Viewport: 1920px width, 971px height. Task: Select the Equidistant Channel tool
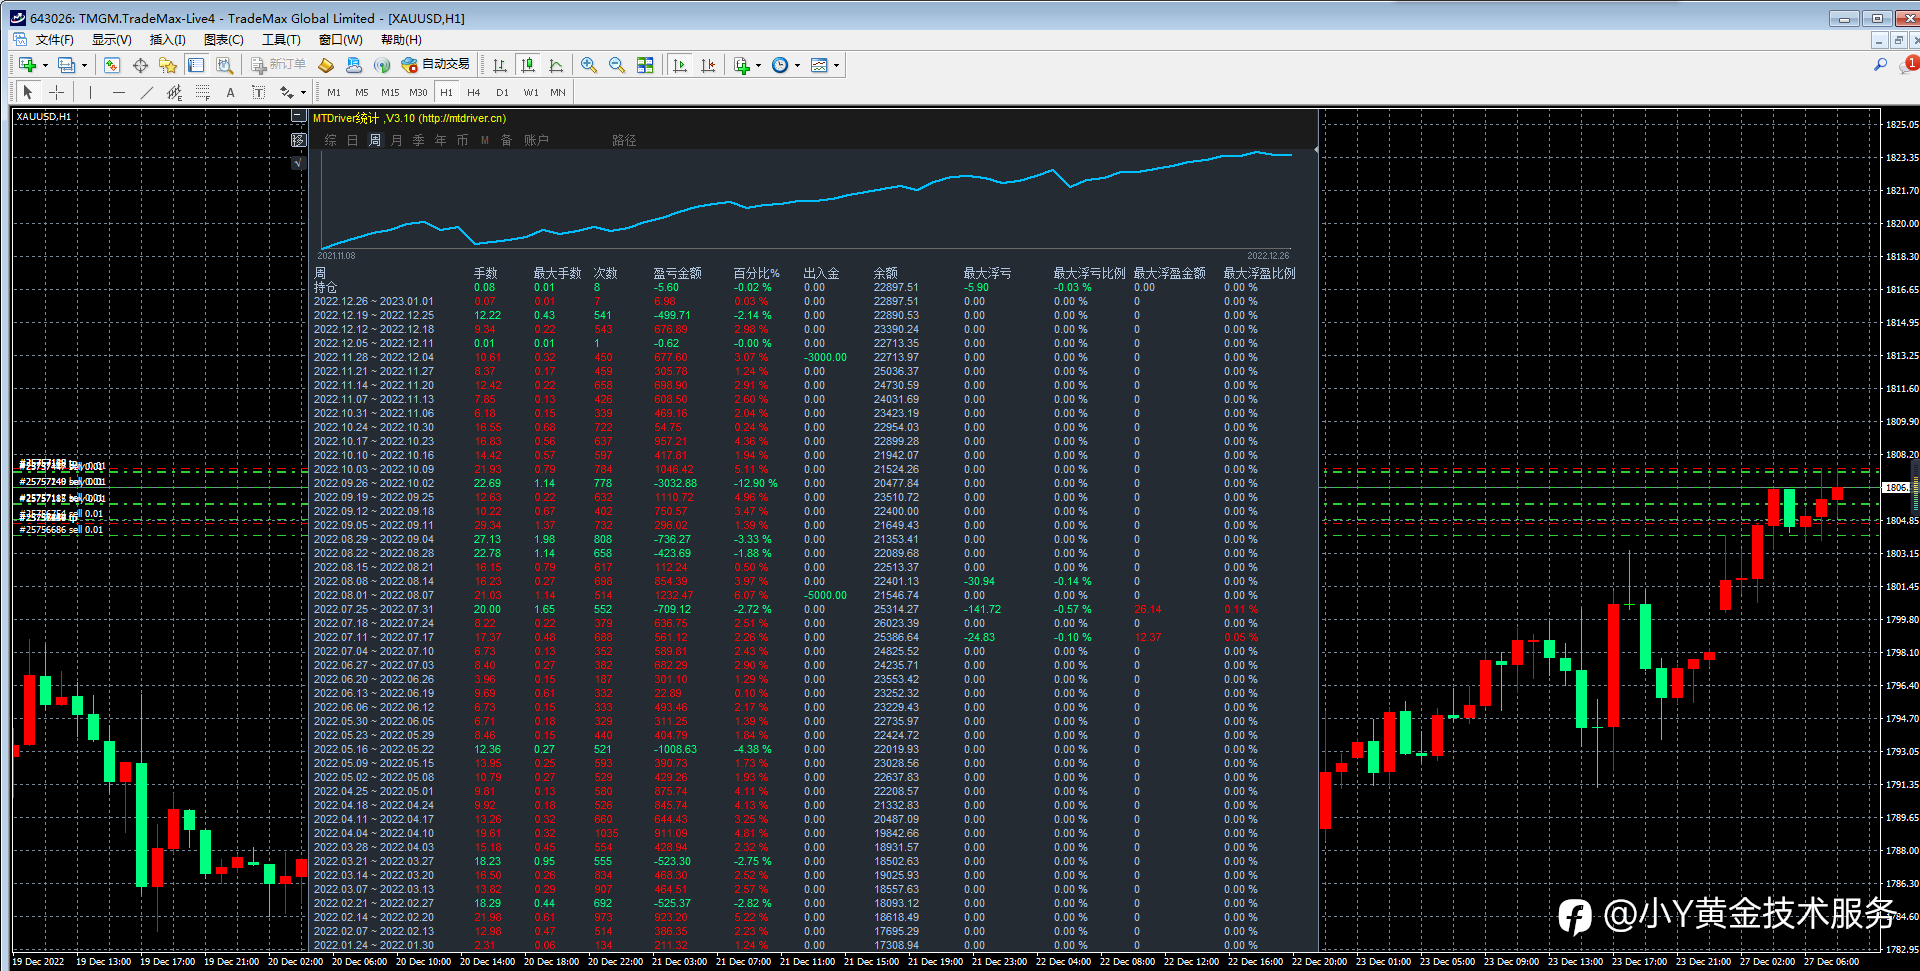pyautogui.click(x=175, y=92)
